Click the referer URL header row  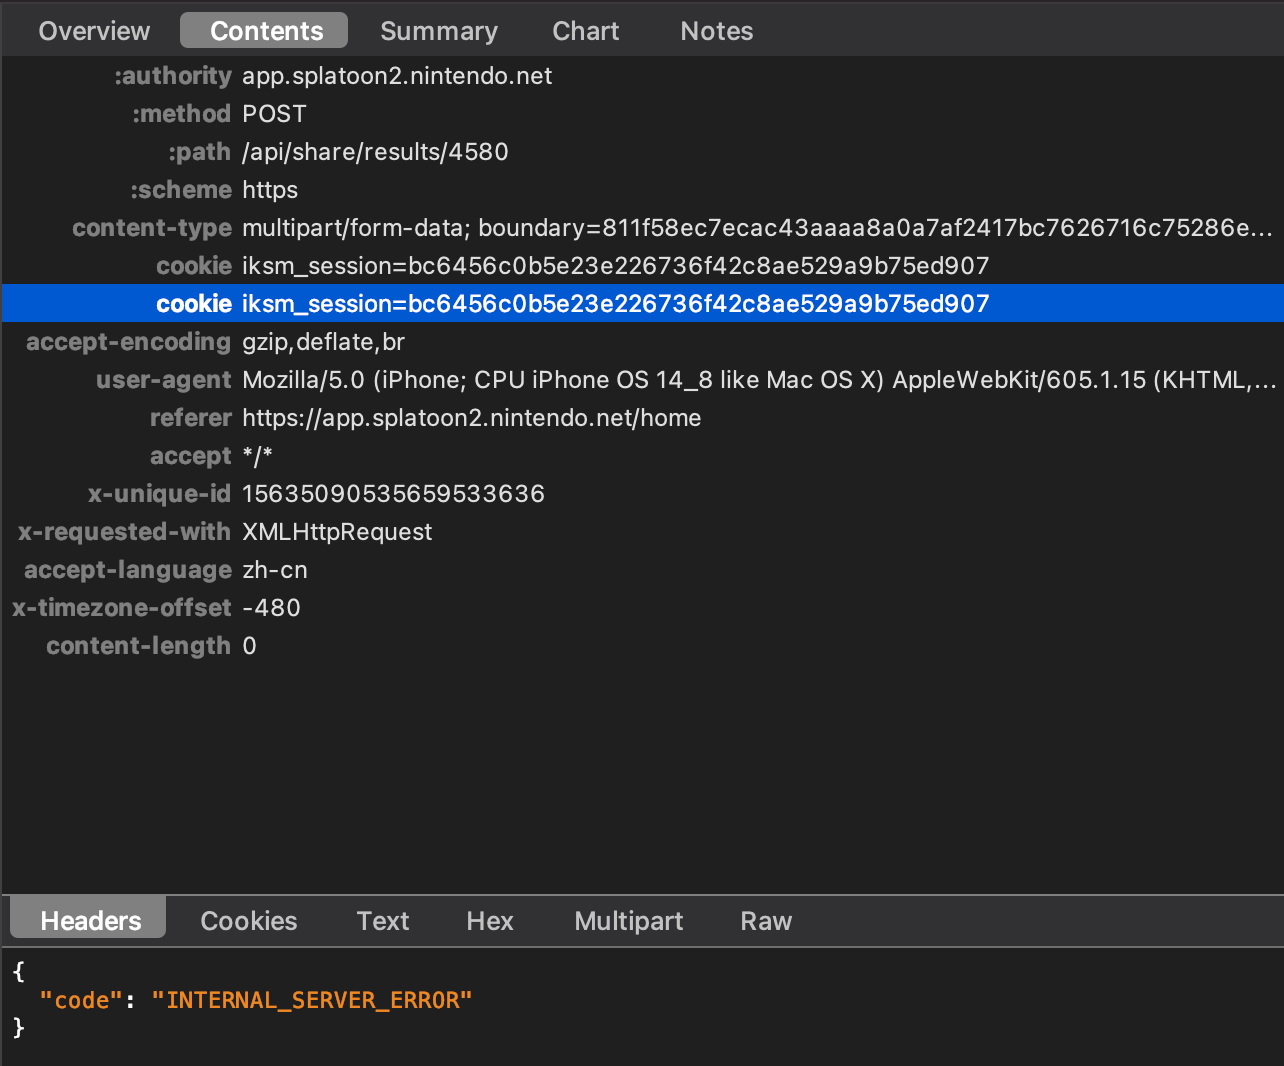pyautogui.click(x=471, y=418)
